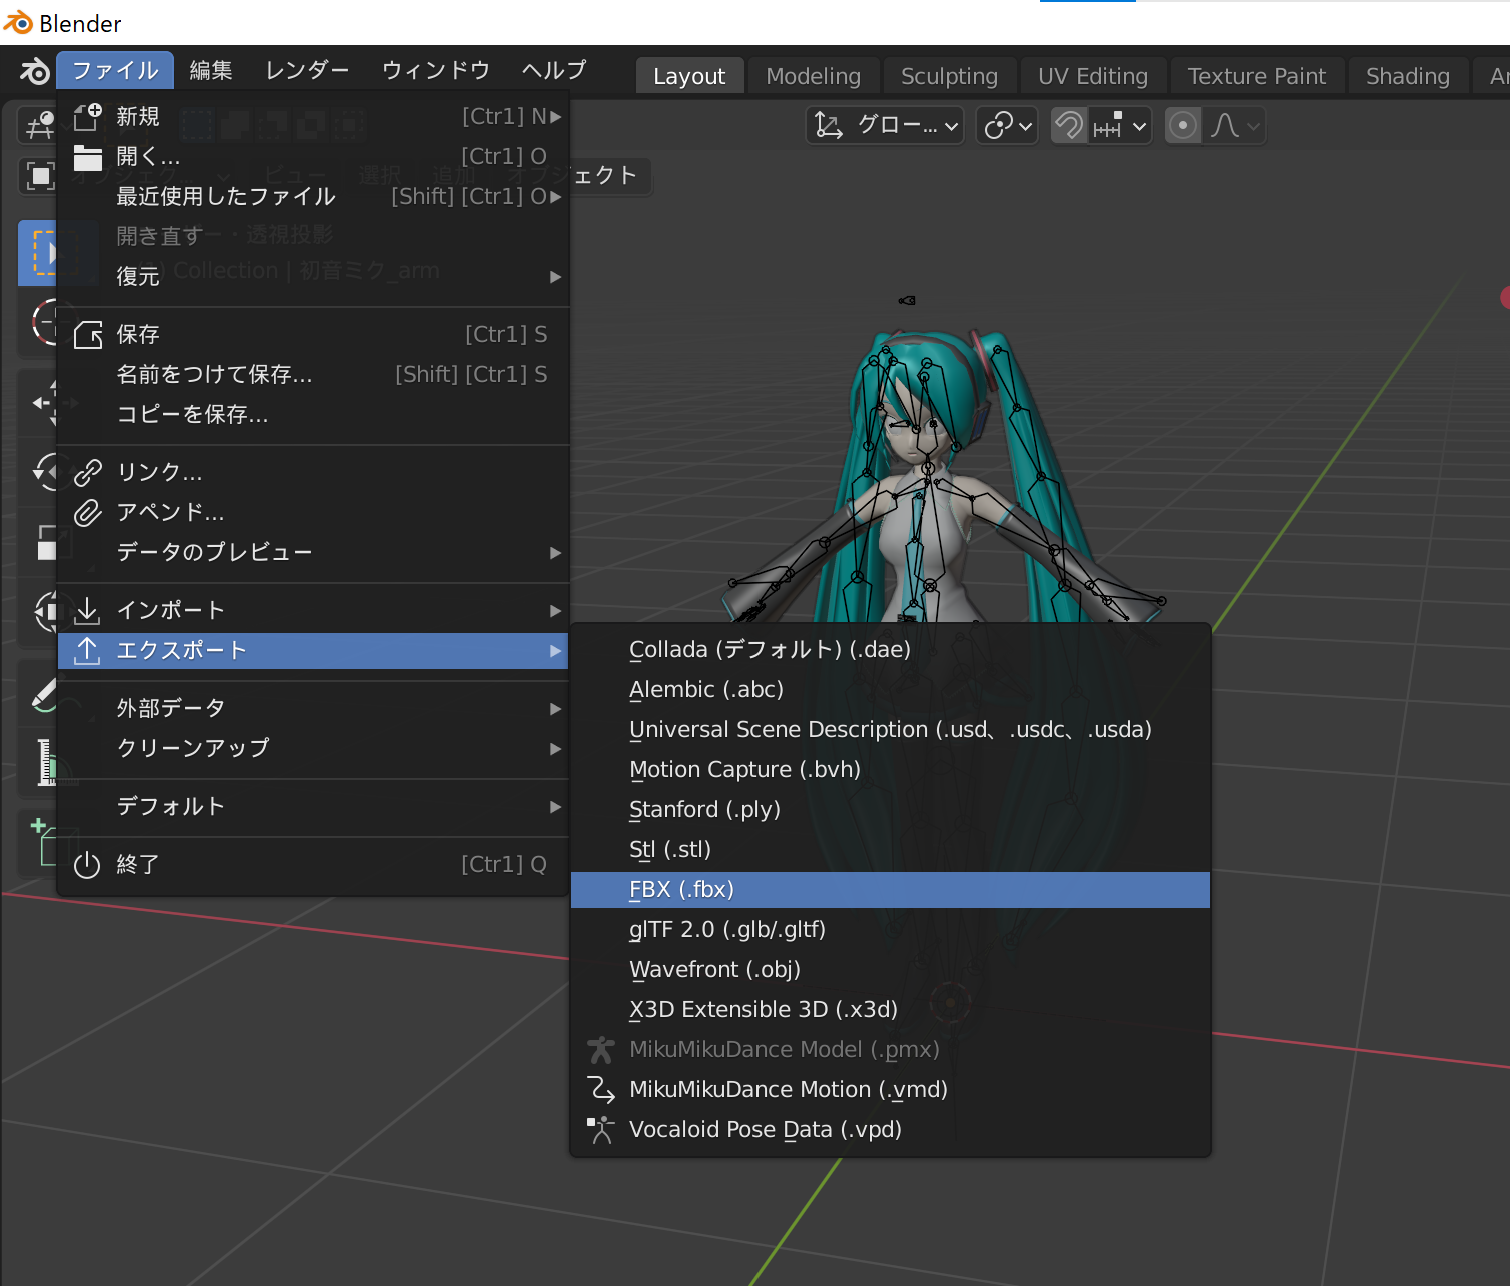The height and width of the screenshot is (1286, 1510).
Task: Expand the デフォルト submenu
Action: coord(314,806)
